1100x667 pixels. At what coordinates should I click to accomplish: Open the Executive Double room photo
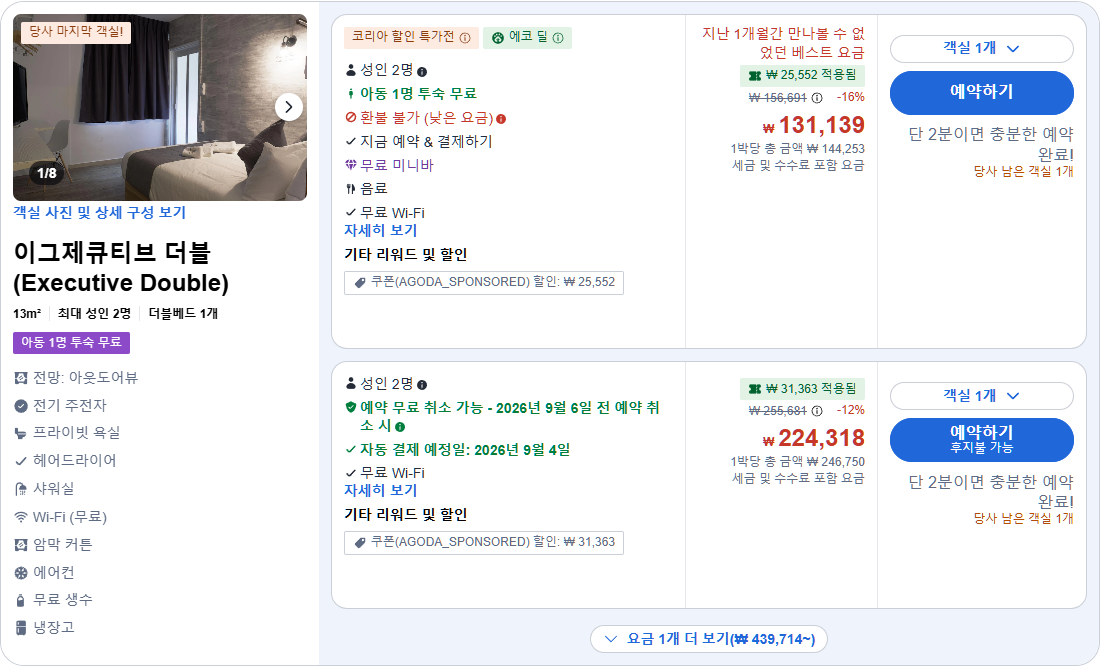[160, 107]
